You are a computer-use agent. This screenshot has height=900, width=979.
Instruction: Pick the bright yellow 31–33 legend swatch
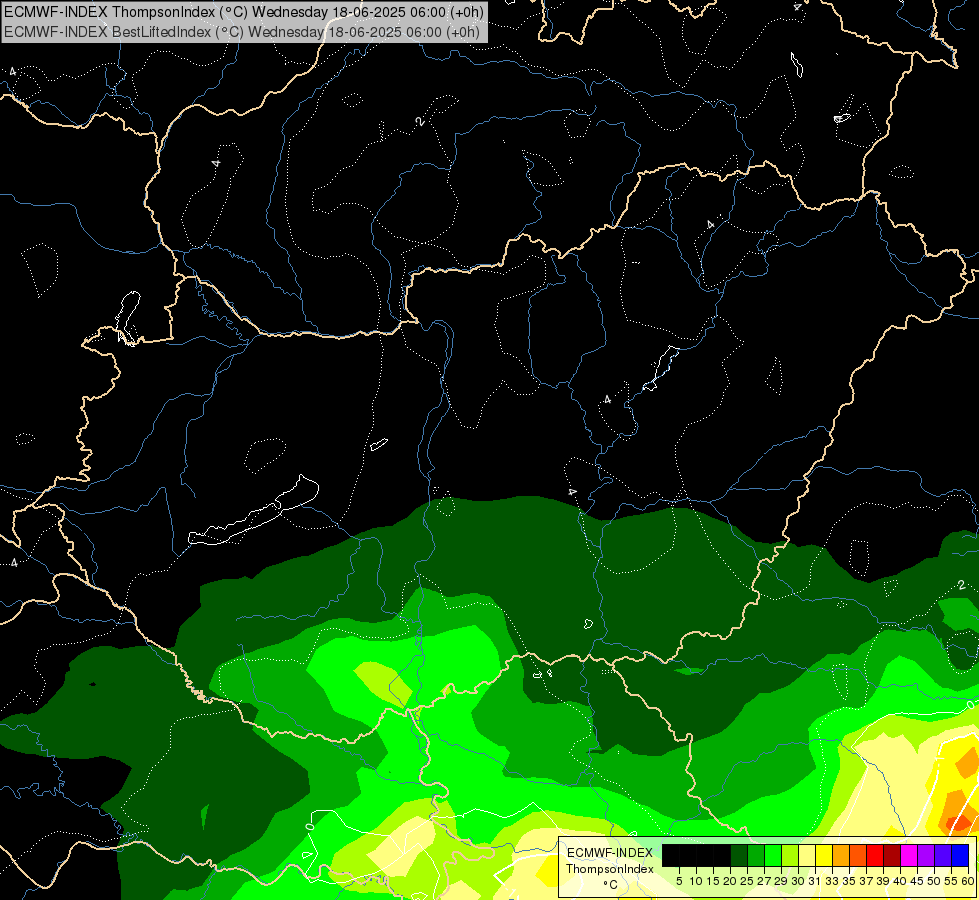tap(824, 855)
